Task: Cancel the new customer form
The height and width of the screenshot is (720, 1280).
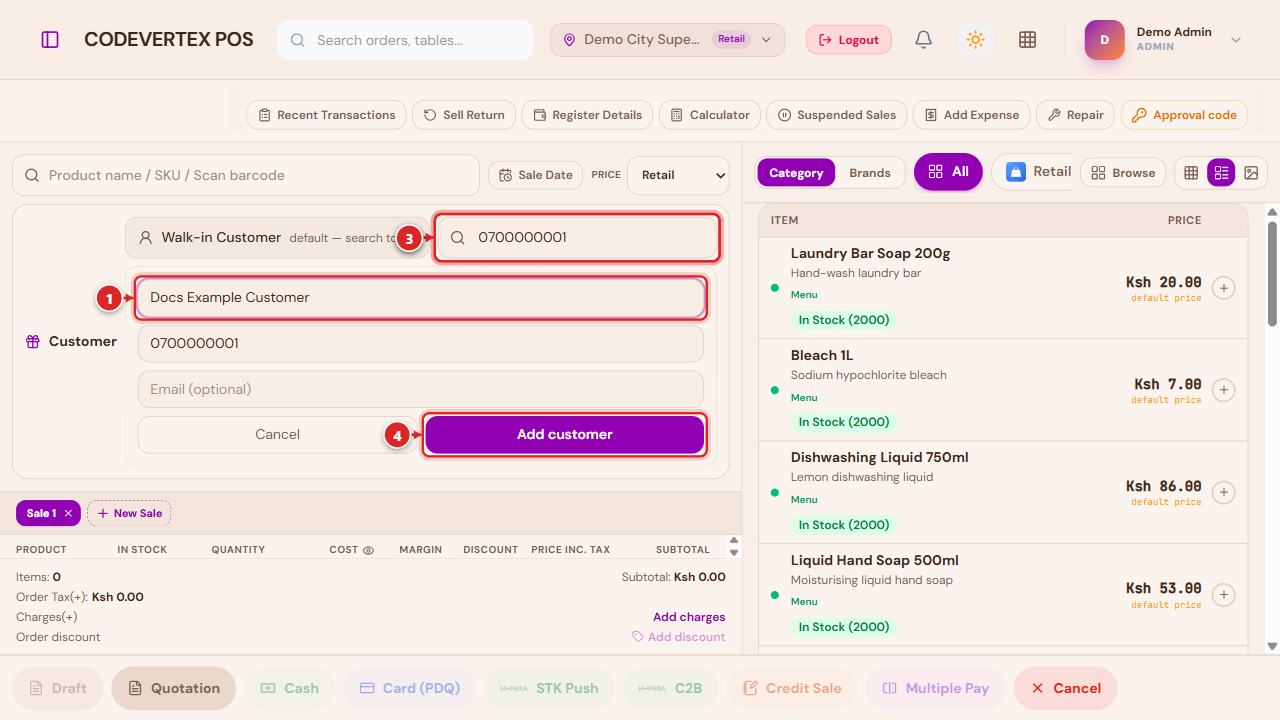Action: pos(277,434)
